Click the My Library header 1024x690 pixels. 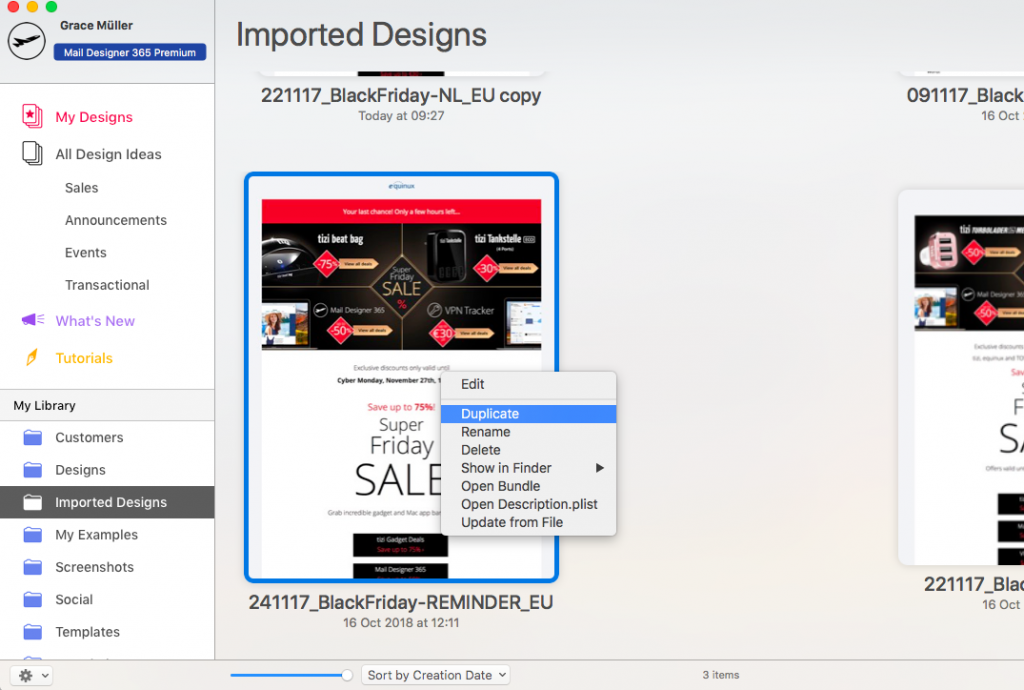tap(44, 405)
